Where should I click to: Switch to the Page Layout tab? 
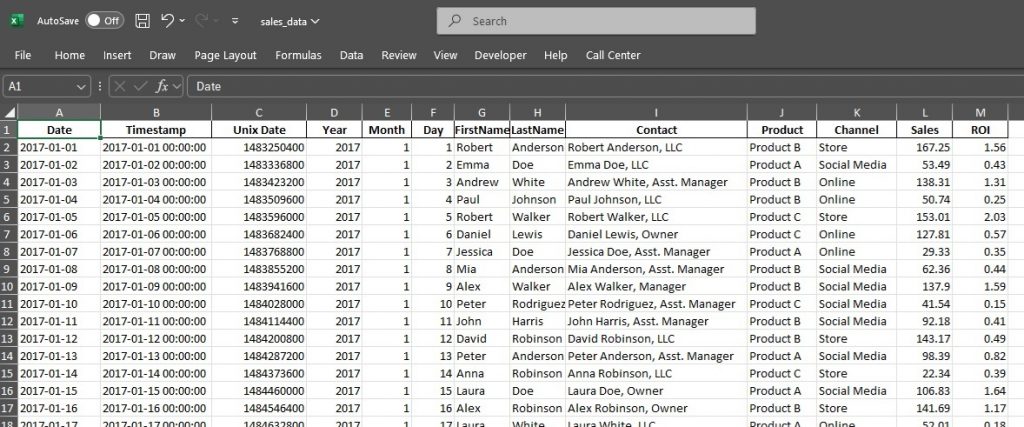[225, 55]
